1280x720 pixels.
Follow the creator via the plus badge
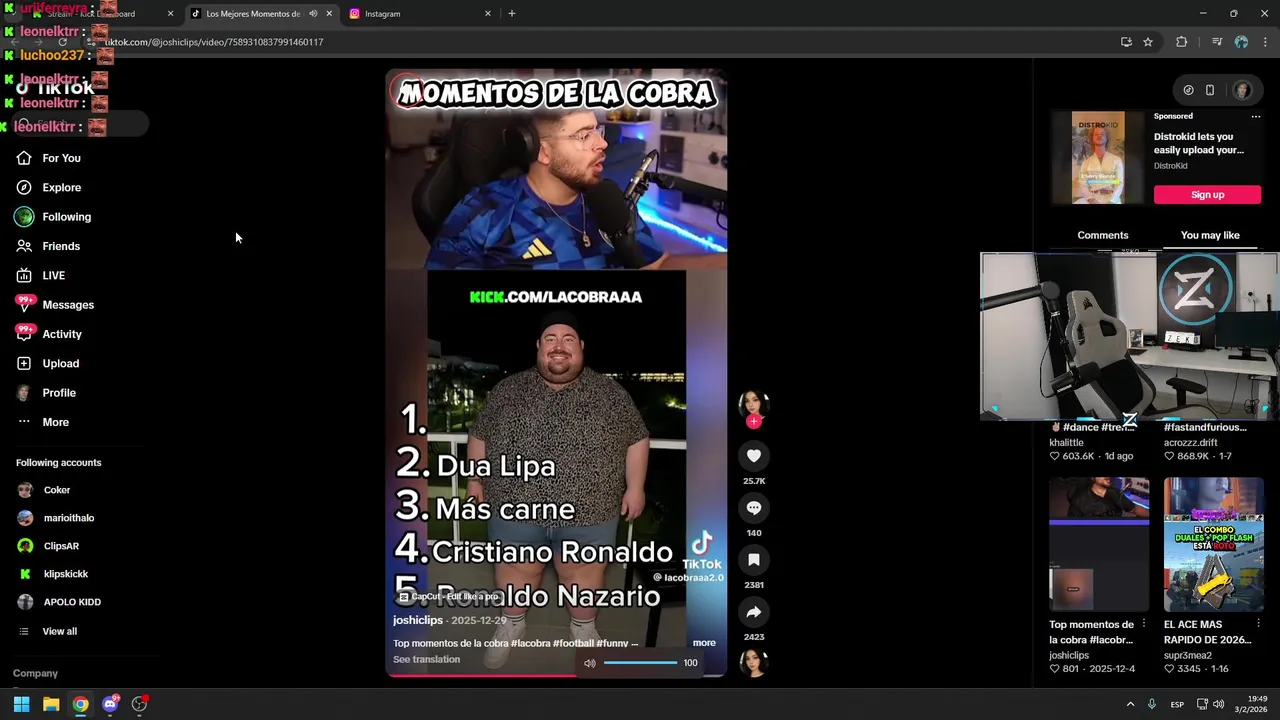click(x=754, y=422)
